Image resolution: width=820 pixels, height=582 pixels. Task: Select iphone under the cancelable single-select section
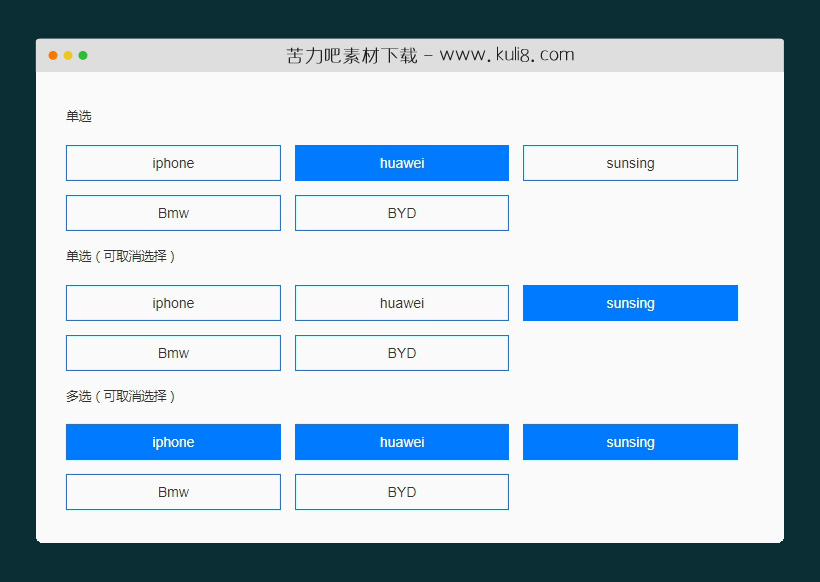[x=172, y=303]
